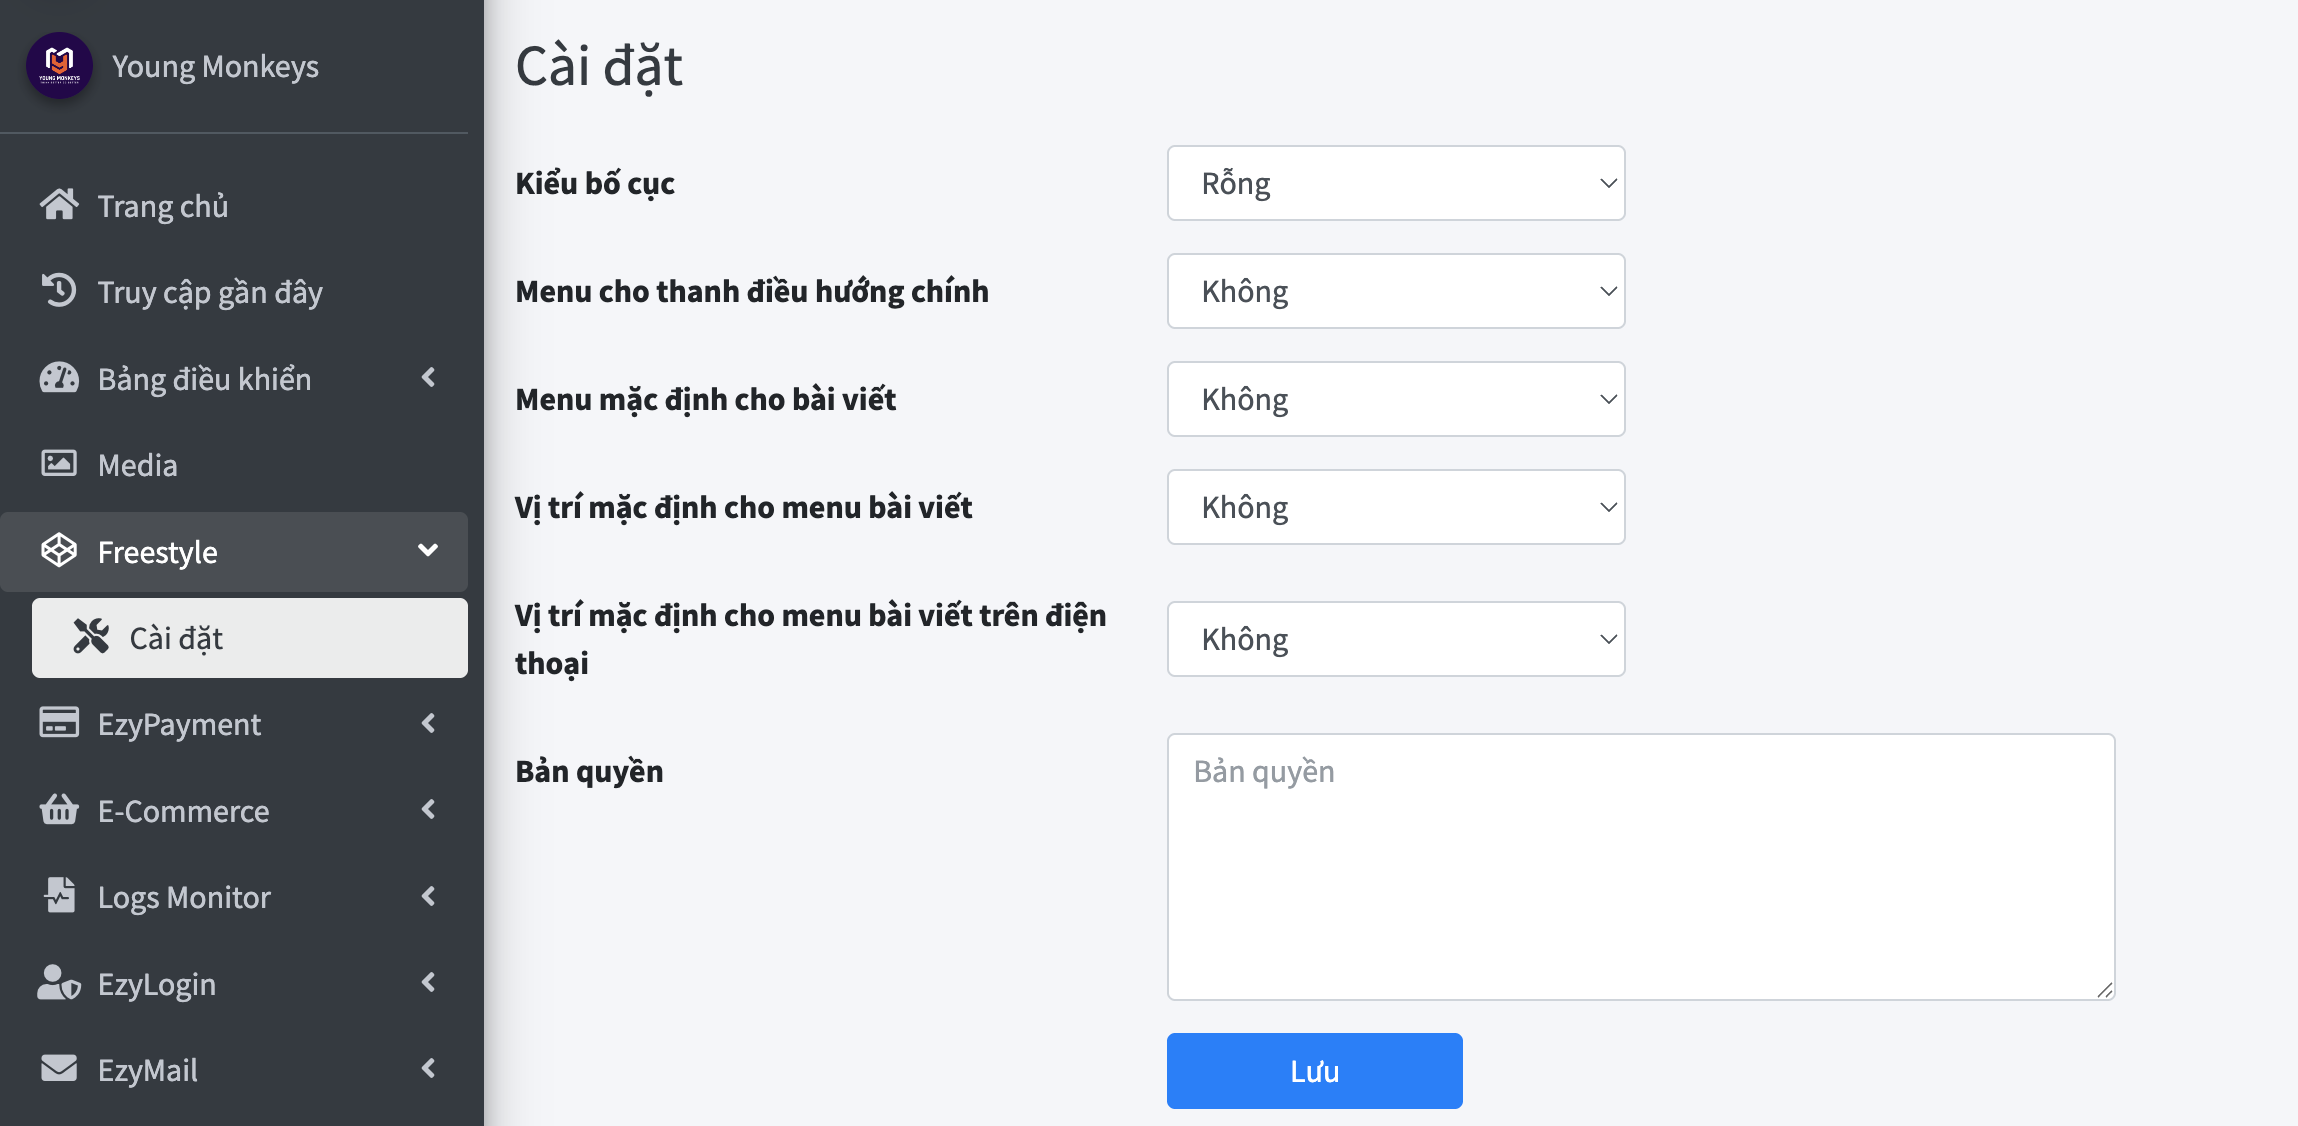
Task: Click the Cài đặt page heading
Action: (599, 67)
